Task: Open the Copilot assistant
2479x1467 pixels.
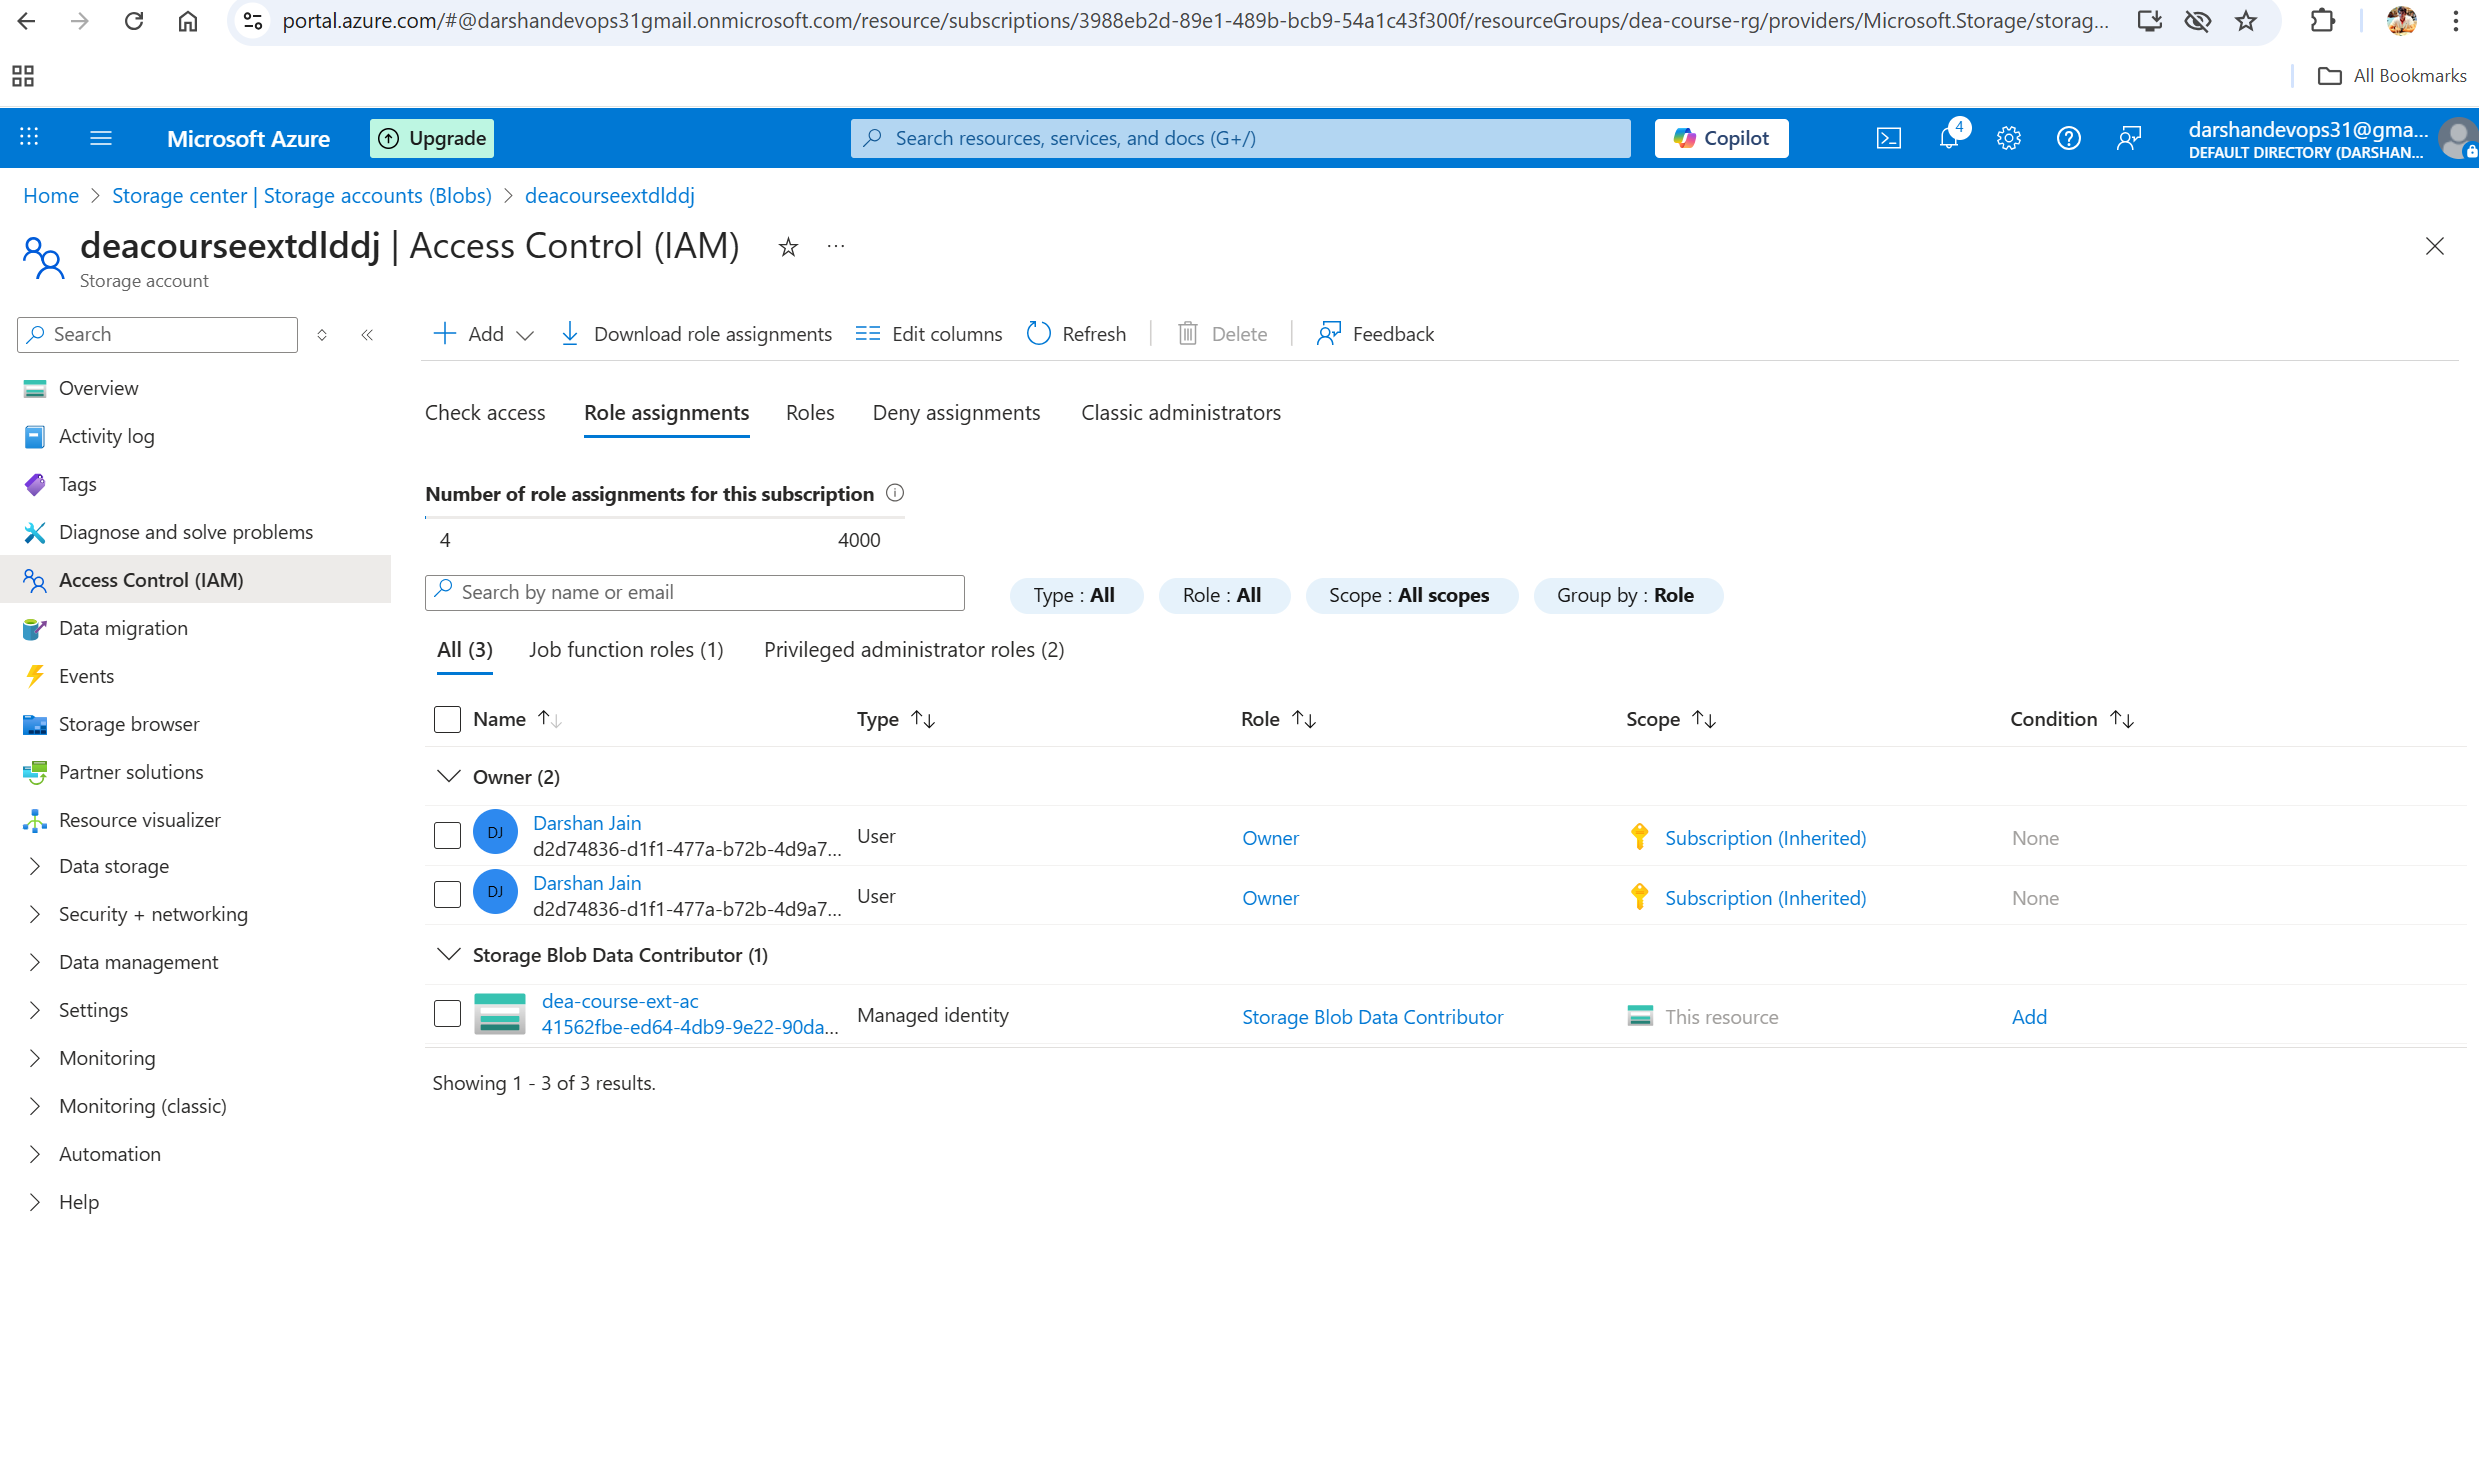Action: (x=1720, y=138)
